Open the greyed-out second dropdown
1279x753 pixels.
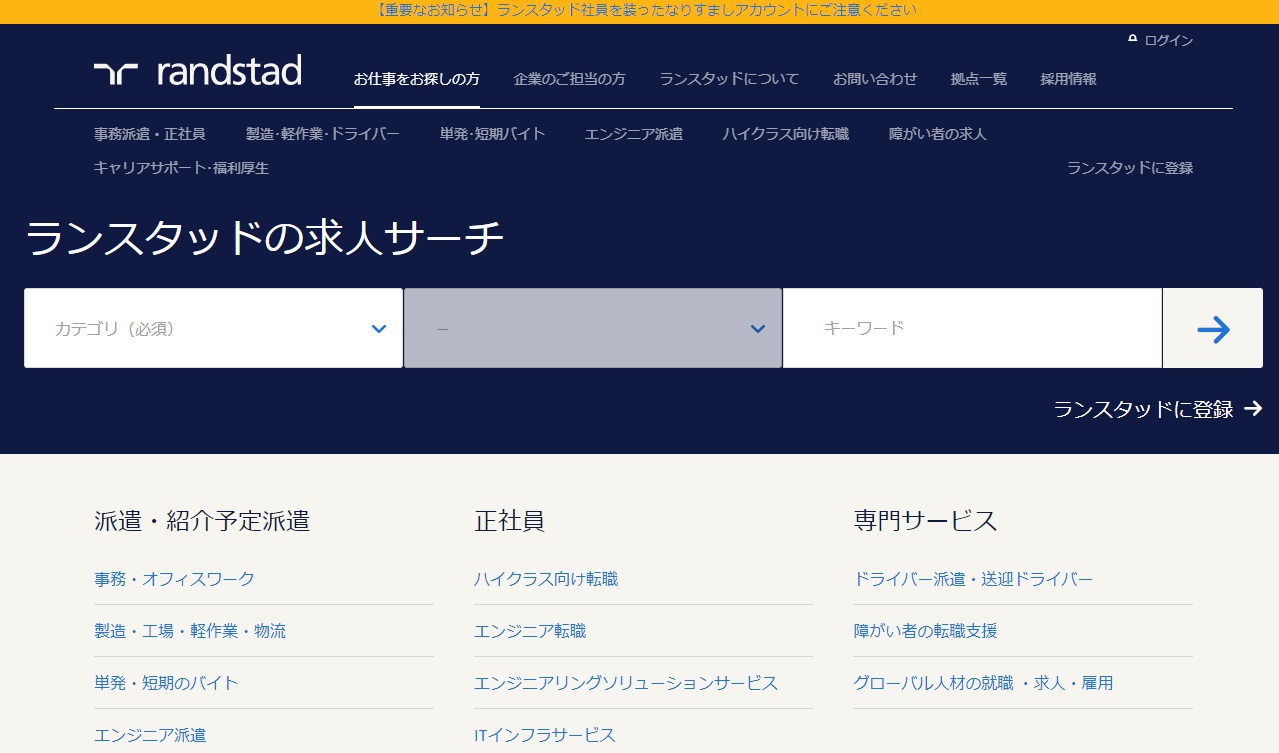[x=593, y=328]
